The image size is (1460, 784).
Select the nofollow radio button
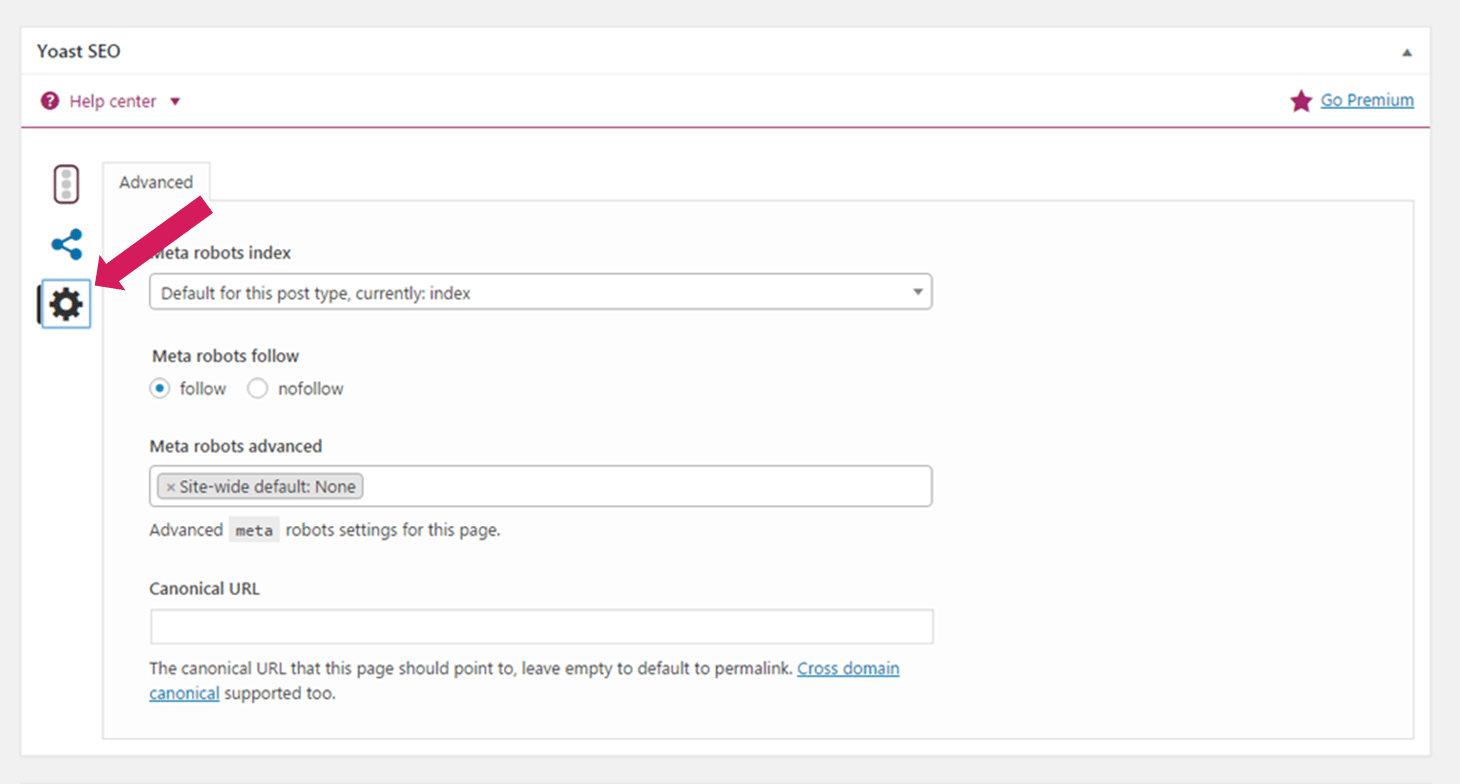[x=258, y=389]
